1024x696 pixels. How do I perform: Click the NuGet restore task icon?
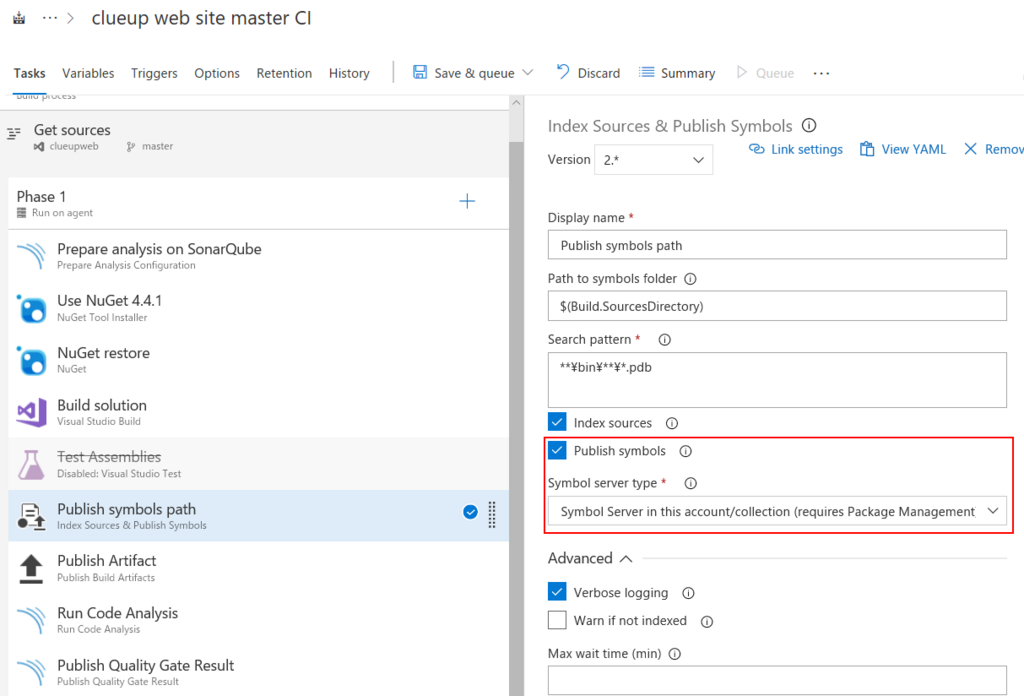(x=31, y=360)
